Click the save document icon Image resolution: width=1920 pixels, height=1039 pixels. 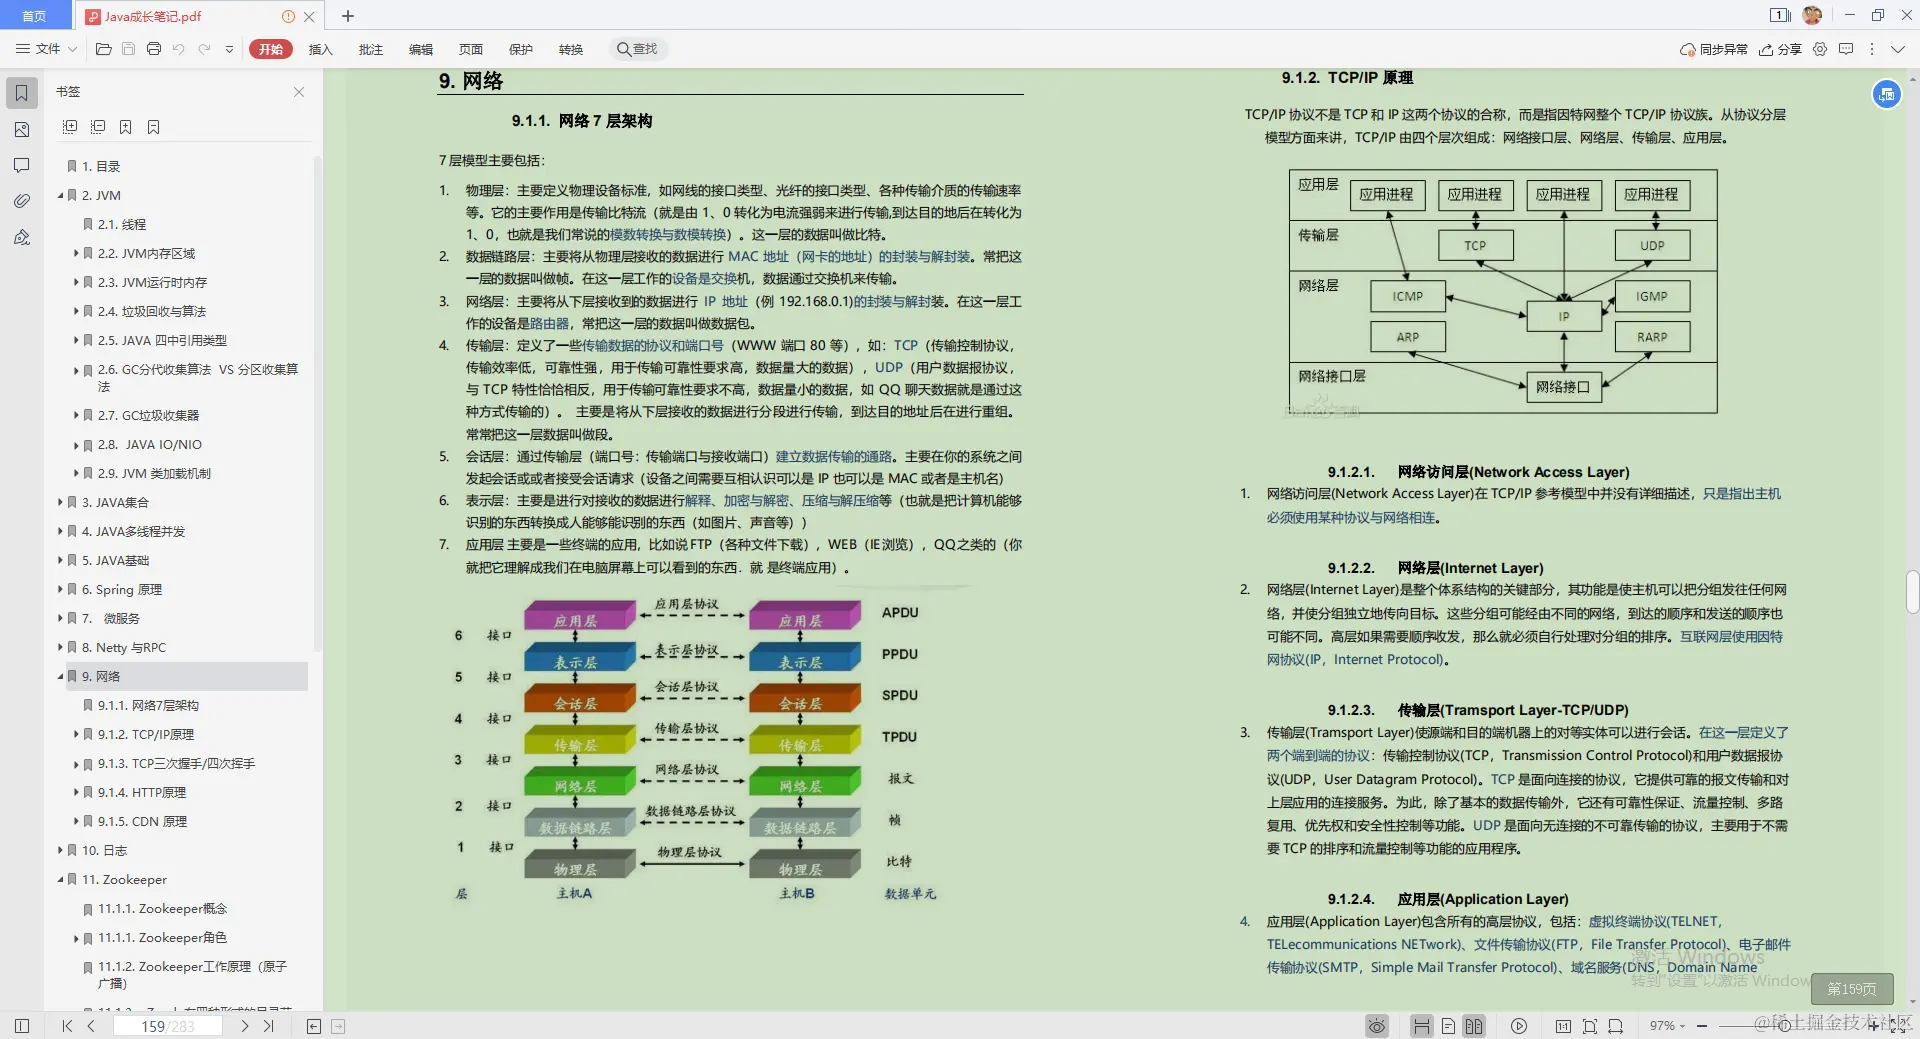[x=128, y=48]
